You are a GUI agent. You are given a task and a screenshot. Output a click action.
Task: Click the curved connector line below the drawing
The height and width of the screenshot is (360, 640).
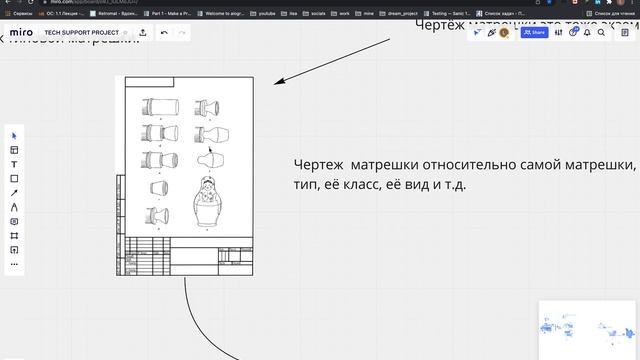pyautogui.click(x=199, y=327)
